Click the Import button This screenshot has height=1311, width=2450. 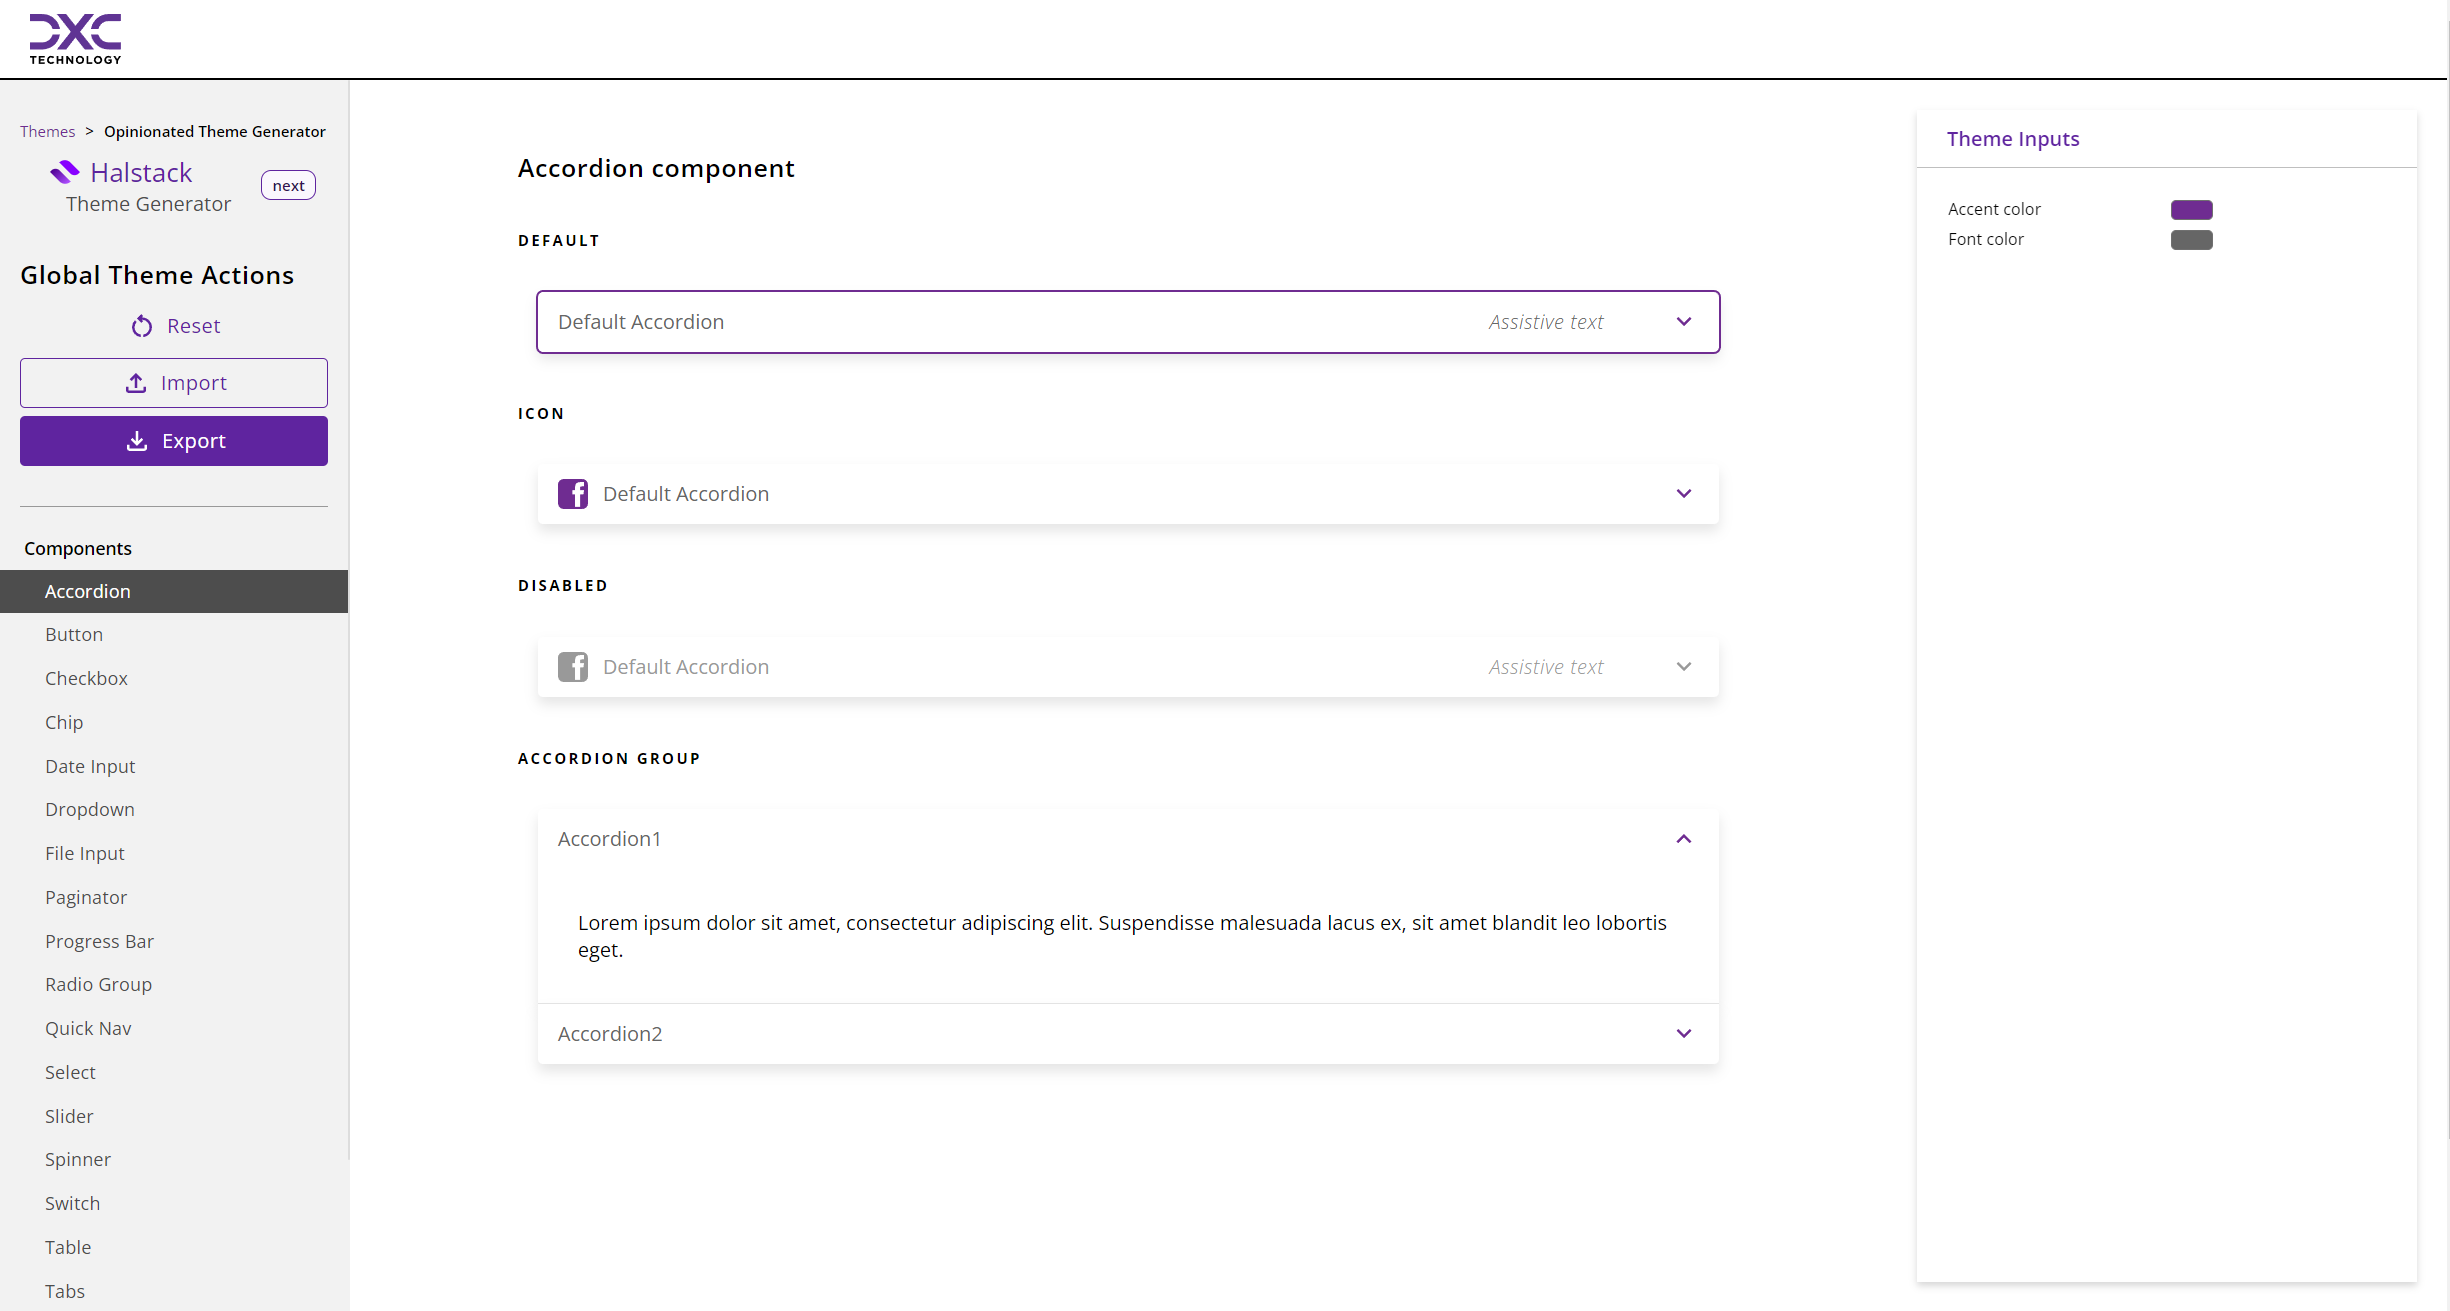(173, 382)
